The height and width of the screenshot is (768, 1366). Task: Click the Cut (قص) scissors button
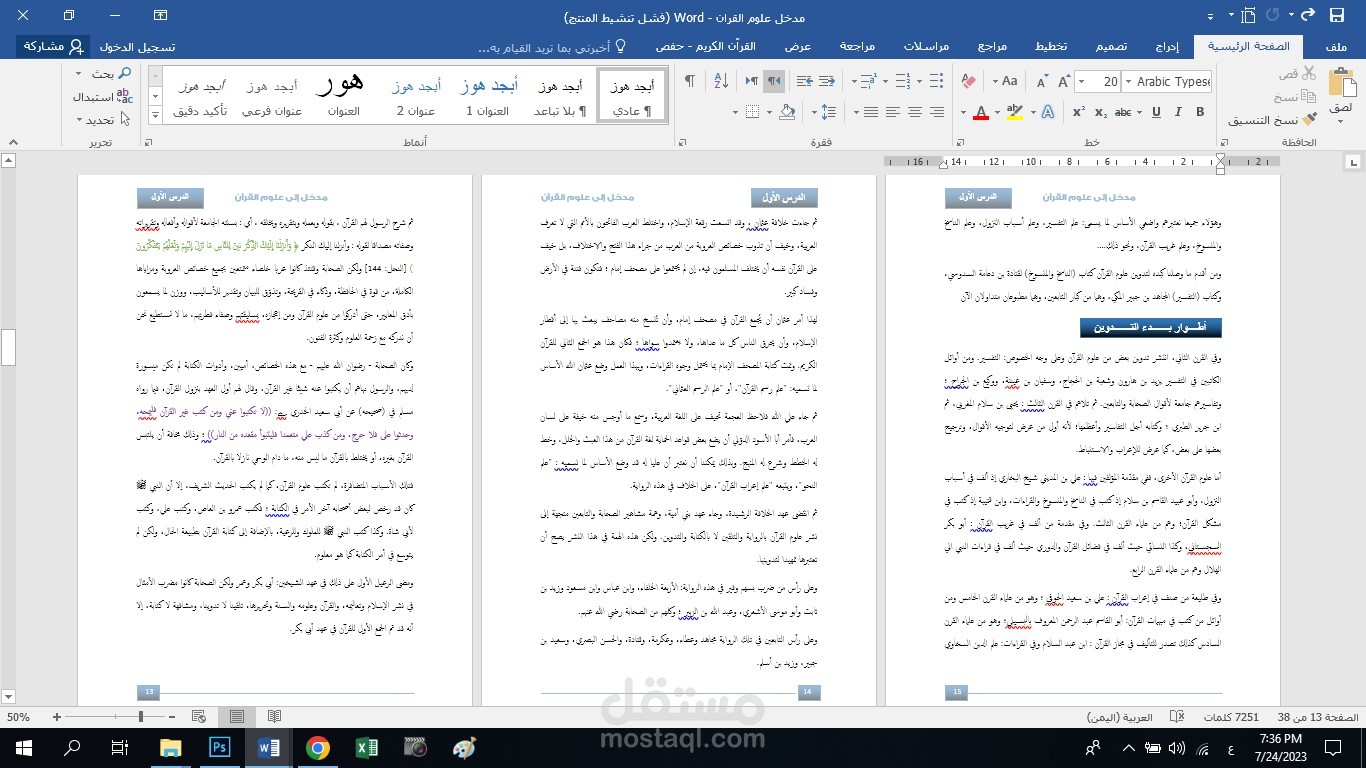(1296, 74)
